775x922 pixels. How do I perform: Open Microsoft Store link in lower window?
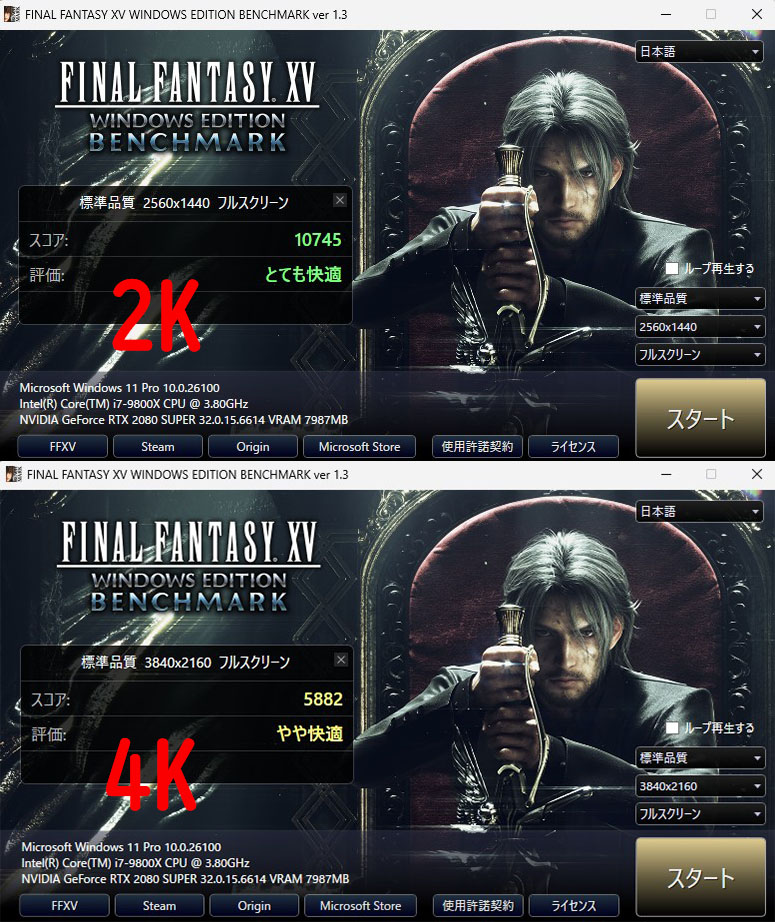[x=360, y=906]
